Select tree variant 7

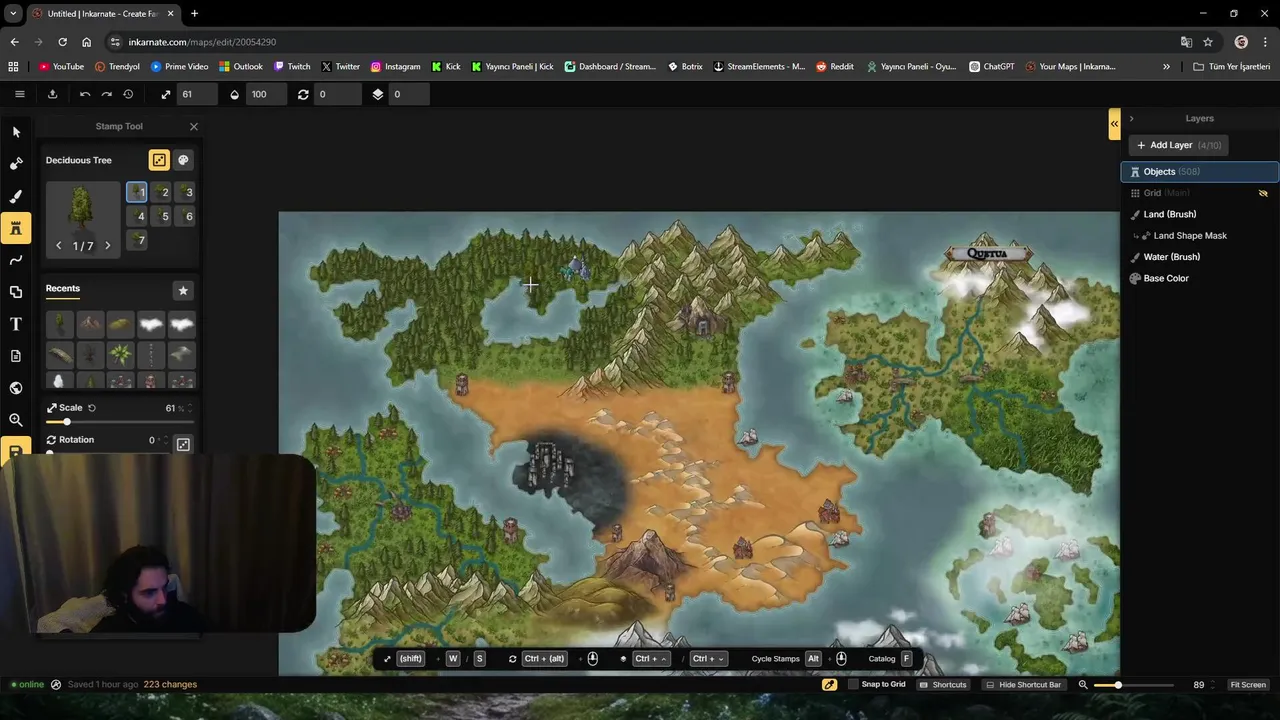[137, 240]
